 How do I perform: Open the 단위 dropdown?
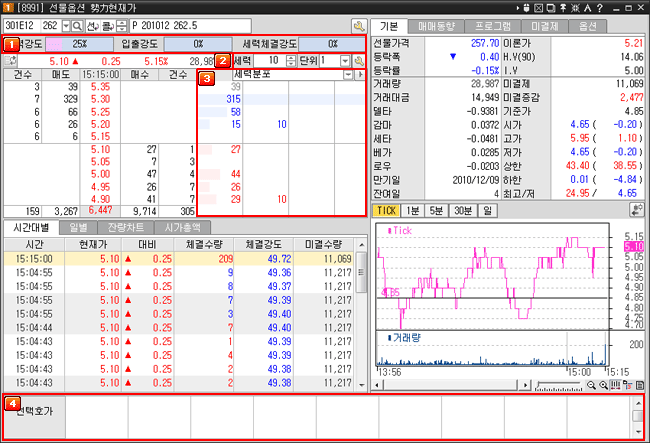(x=345, y=61)
